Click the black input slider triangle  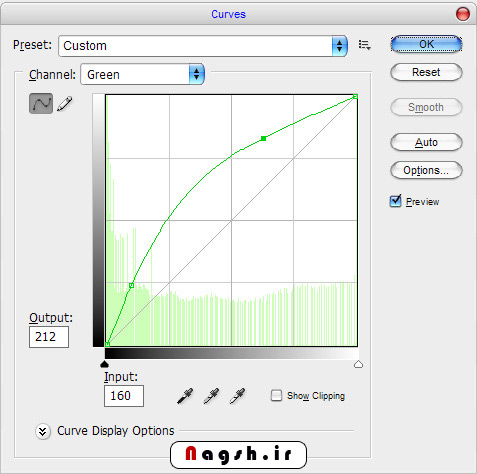tap(104, 364)
